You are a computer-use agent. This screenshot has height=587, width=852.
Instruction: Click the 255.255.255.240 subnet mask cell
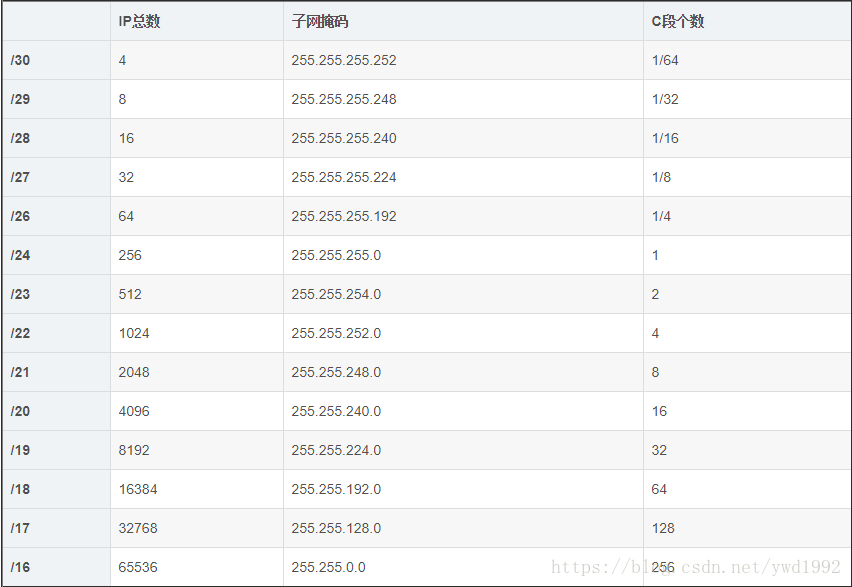(x=344, y=138)
